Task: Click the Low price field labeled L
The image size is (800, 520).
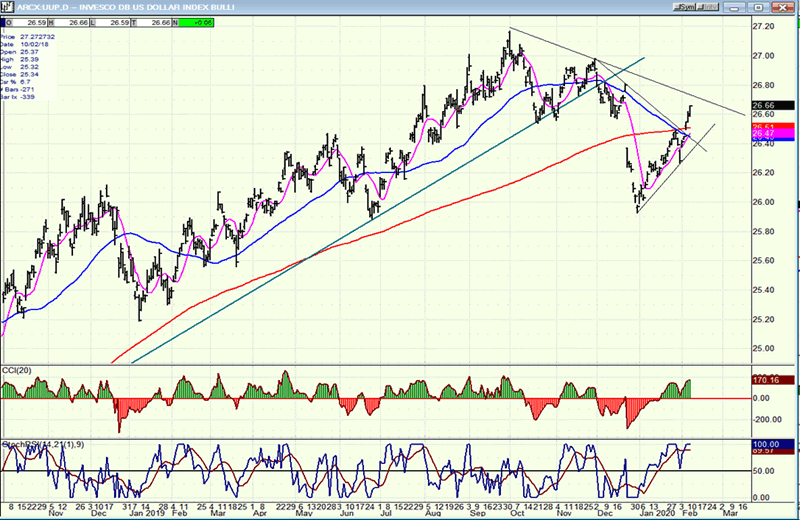Action: [x=116, y=21]
